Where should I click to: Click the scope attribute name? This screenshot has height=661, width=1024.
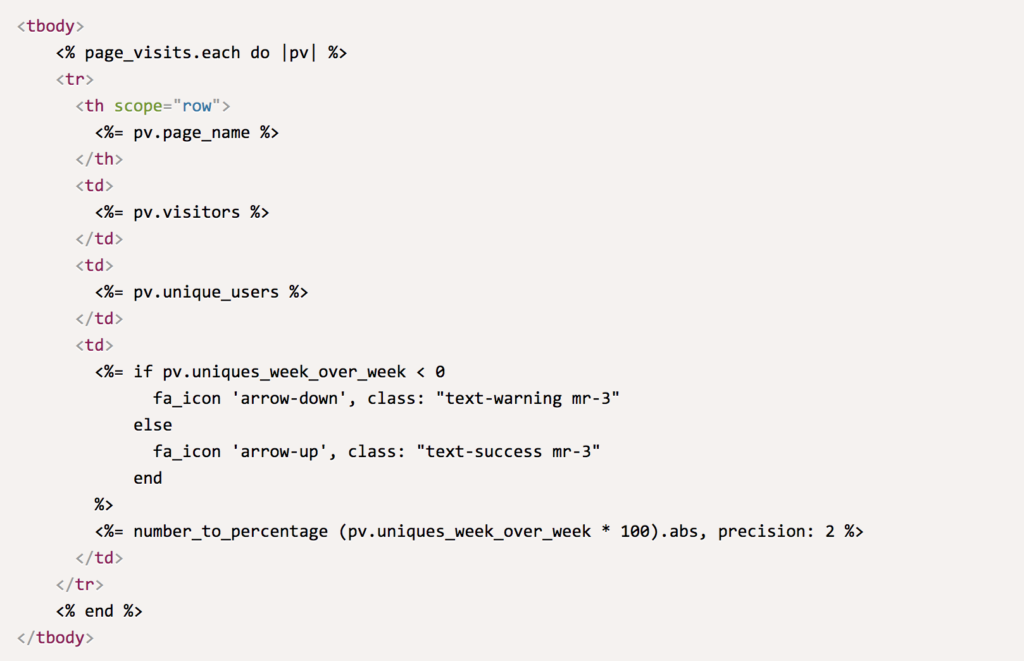tap(138, 106)
